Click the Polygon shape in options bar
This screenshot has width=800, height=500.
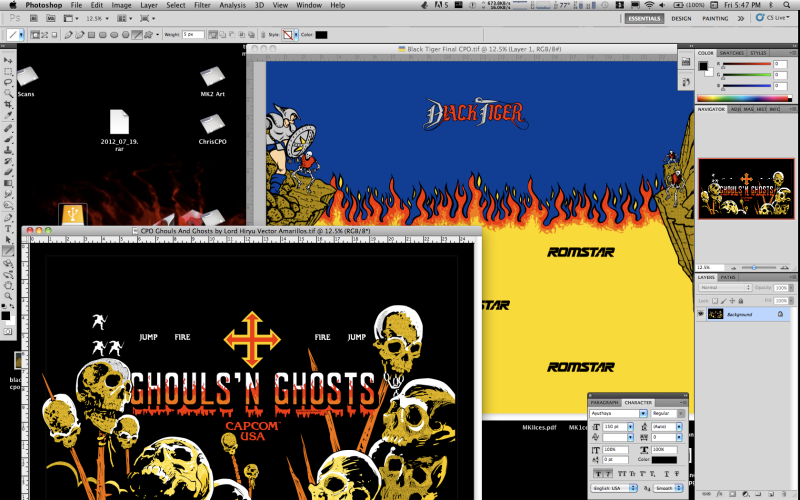coord(126,35)
